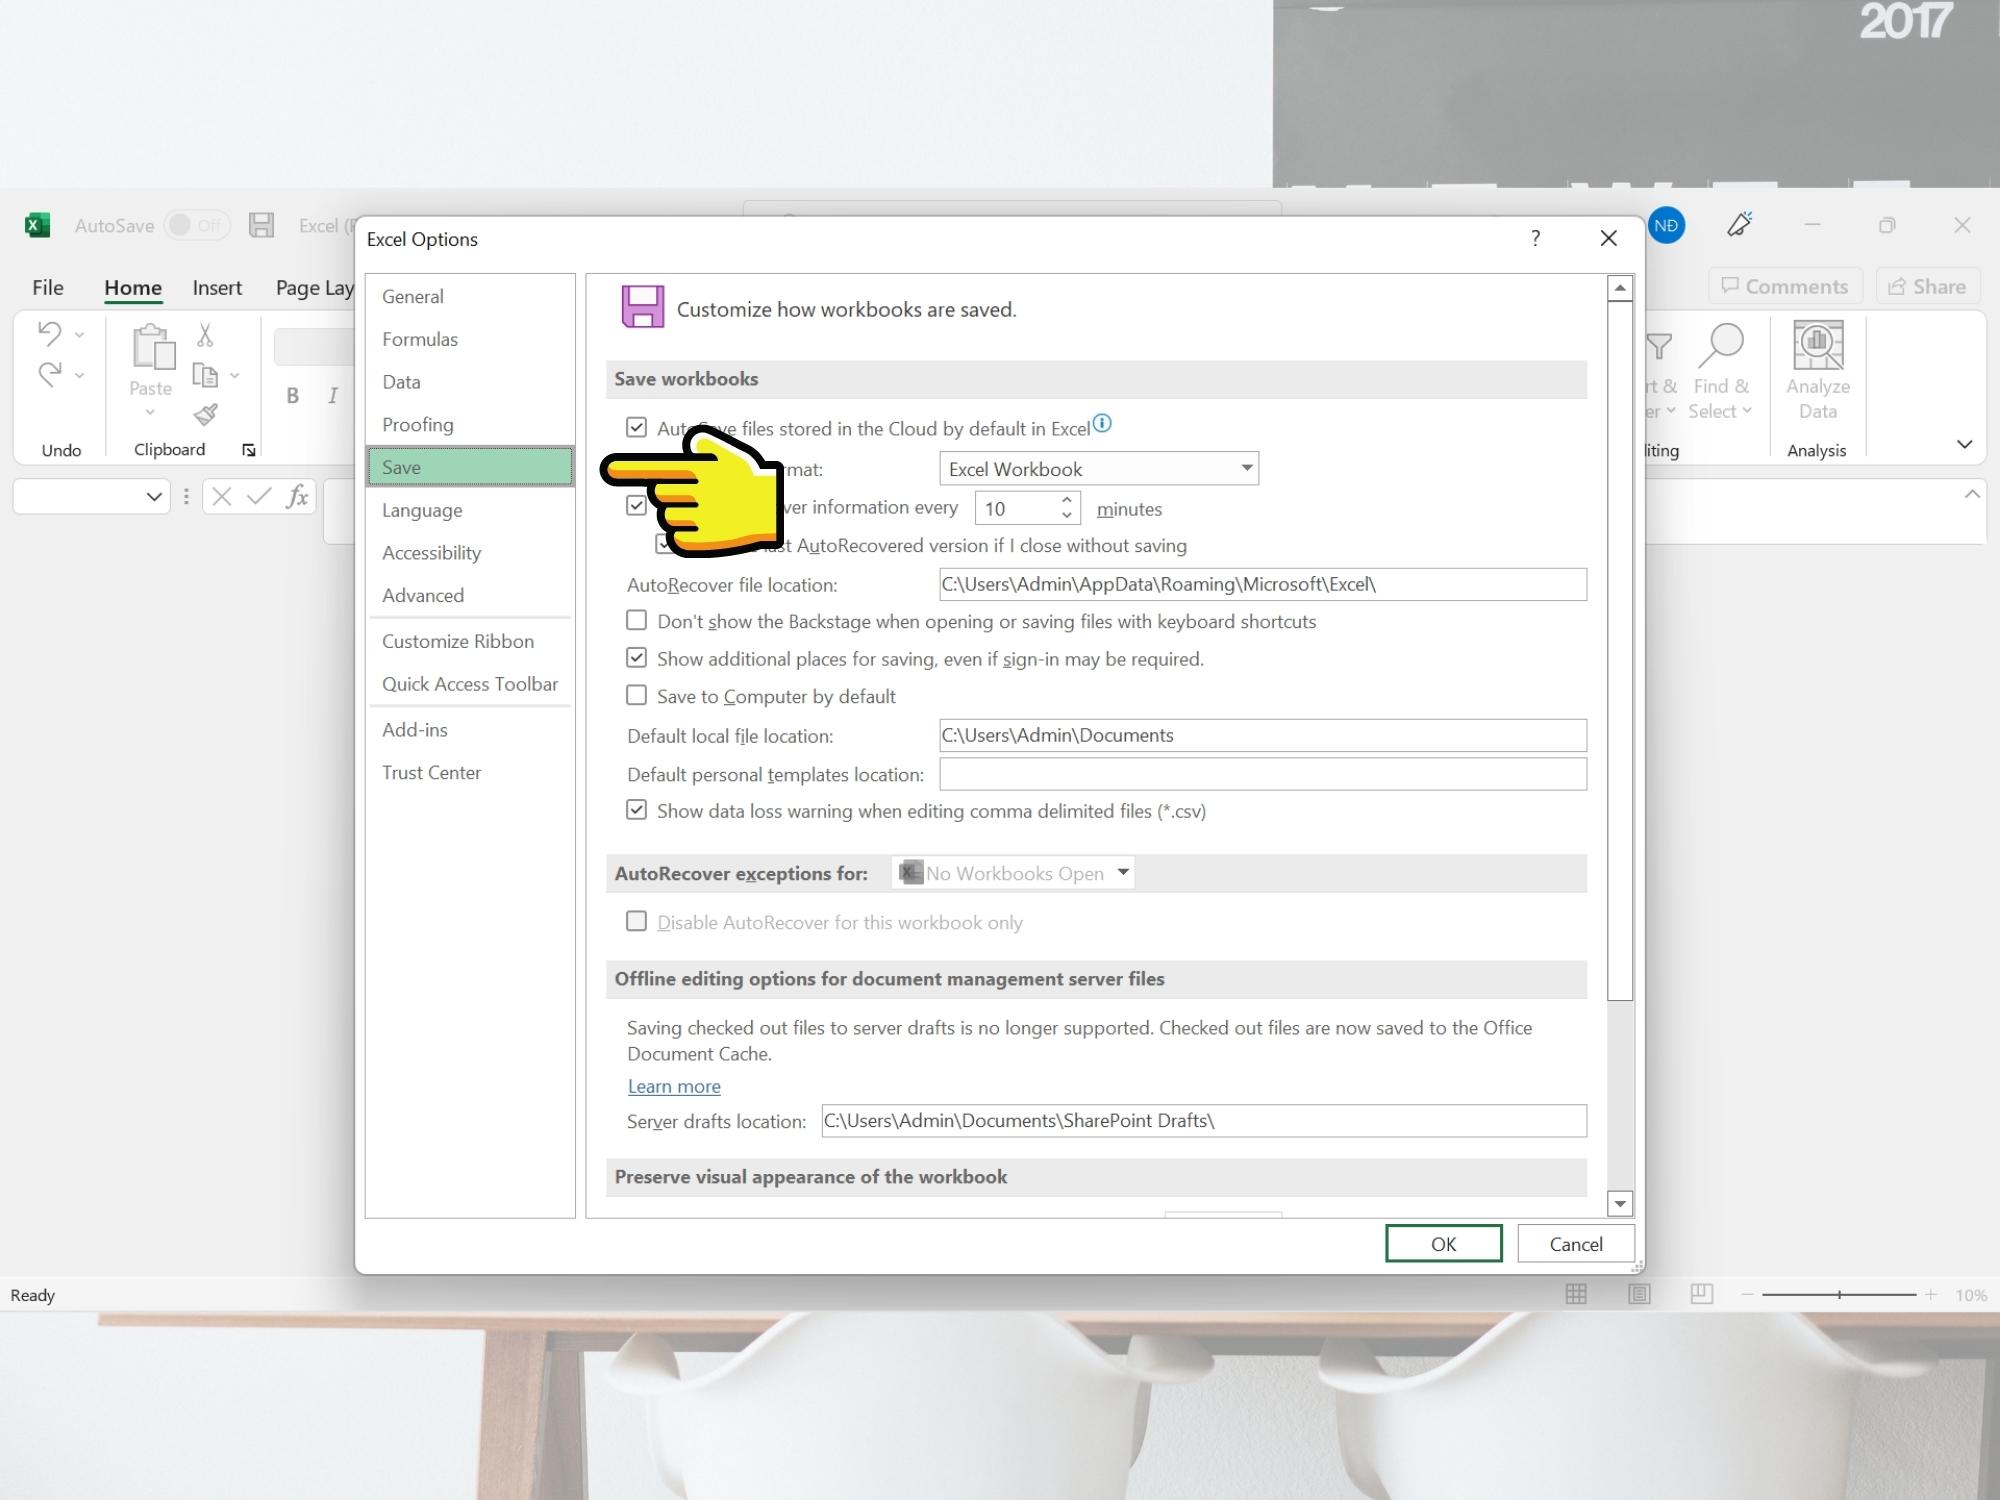This screenshot has height=1500, width=2000.
Task: Toggle show data loss warning for CSV
Action: coord(638,811)
